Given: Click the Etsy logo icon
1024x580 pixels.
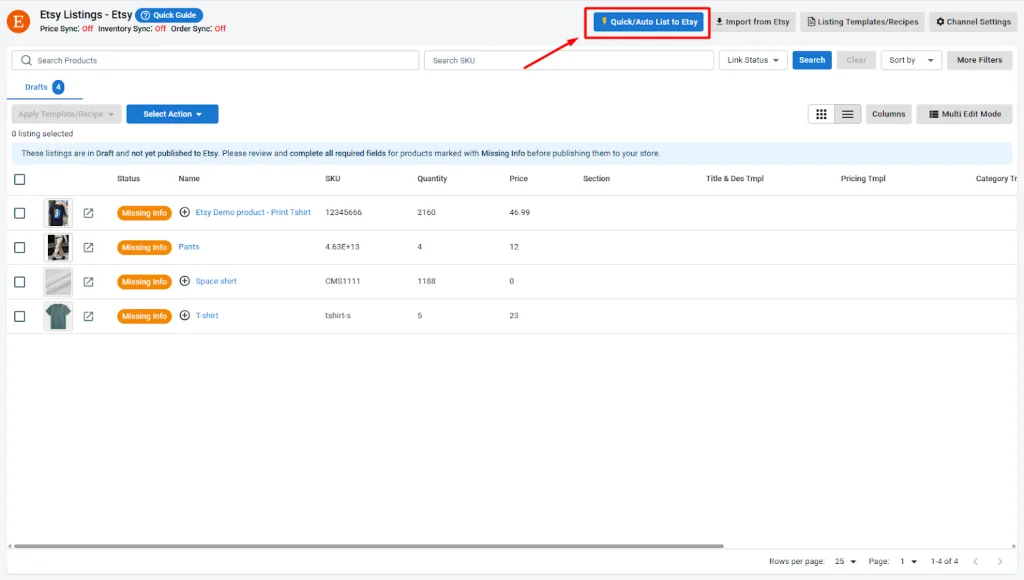Looking at the screenshot, I should point(18,21).
